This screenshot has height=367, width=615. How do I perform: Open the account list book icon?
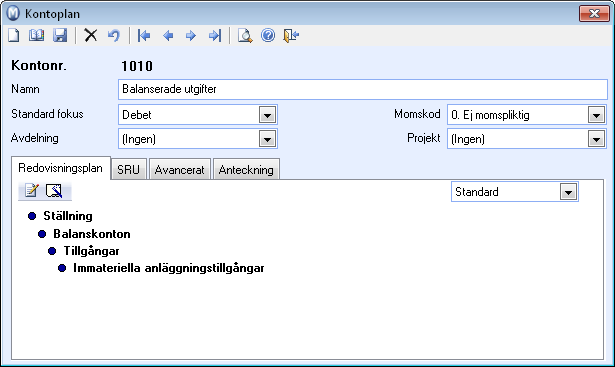[36, 36]
